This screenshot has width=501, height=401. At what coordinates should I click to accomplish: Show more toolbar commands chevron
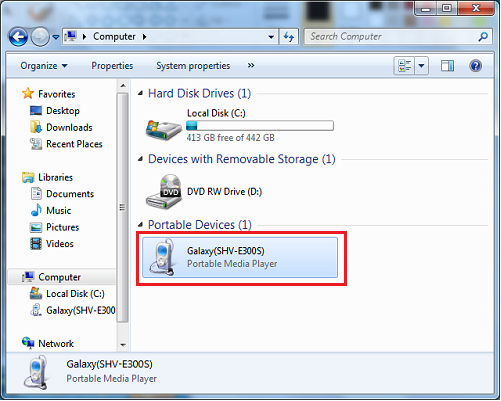251,65
